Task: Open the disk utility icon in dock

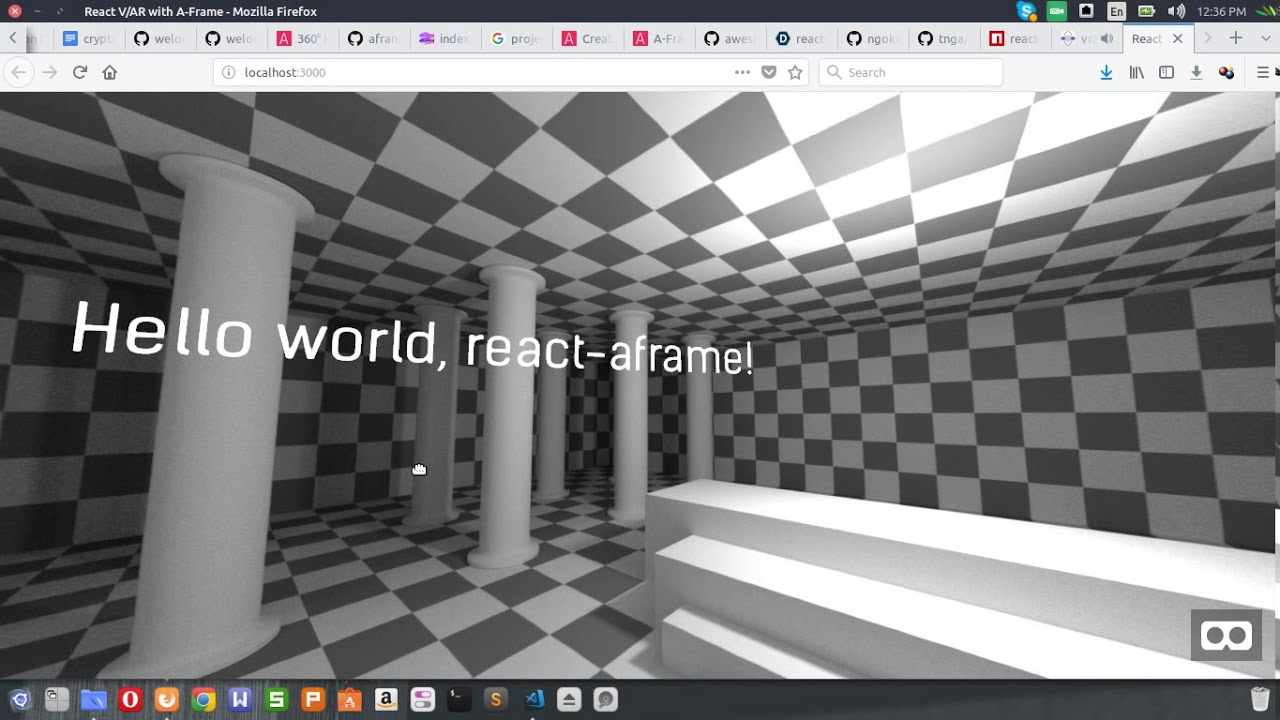Action: coord(605,700)
